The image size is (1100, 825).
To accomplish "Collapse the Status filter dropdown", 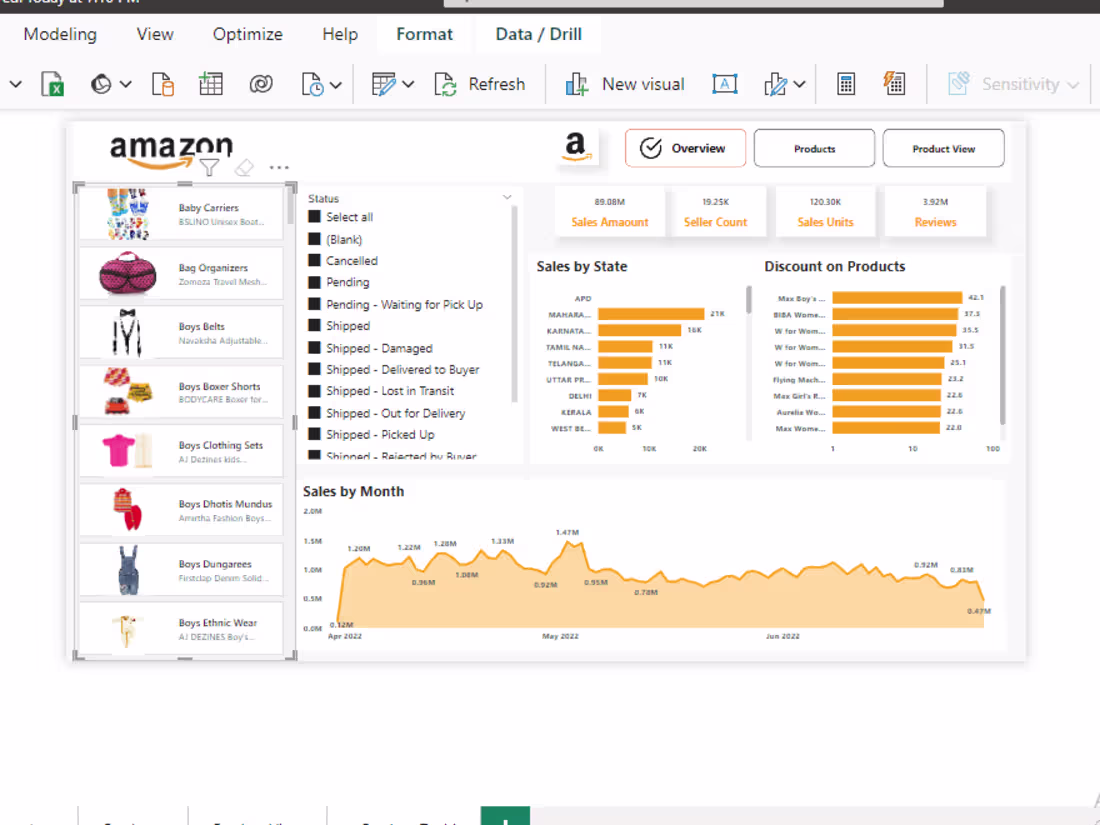I will pyautogui.click(x=507, y=197).
